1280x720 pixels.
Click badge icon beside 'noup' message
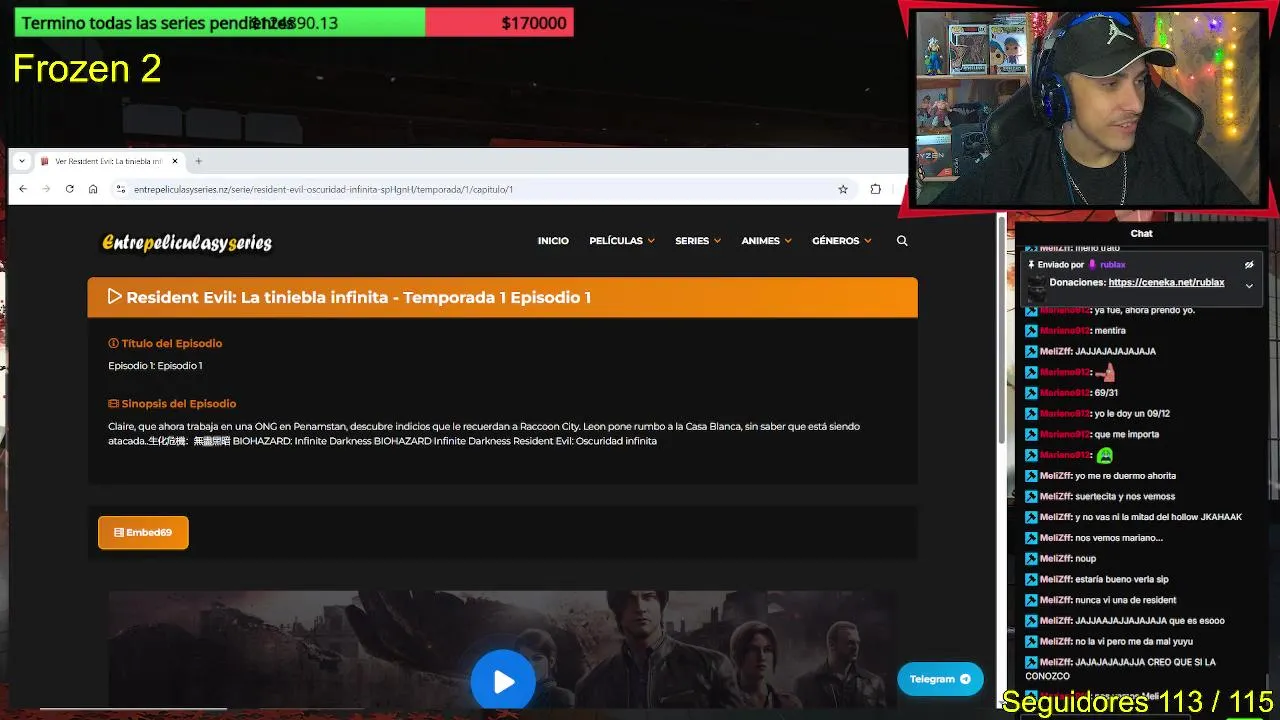pyautogui.click(x=1031, y=559)
